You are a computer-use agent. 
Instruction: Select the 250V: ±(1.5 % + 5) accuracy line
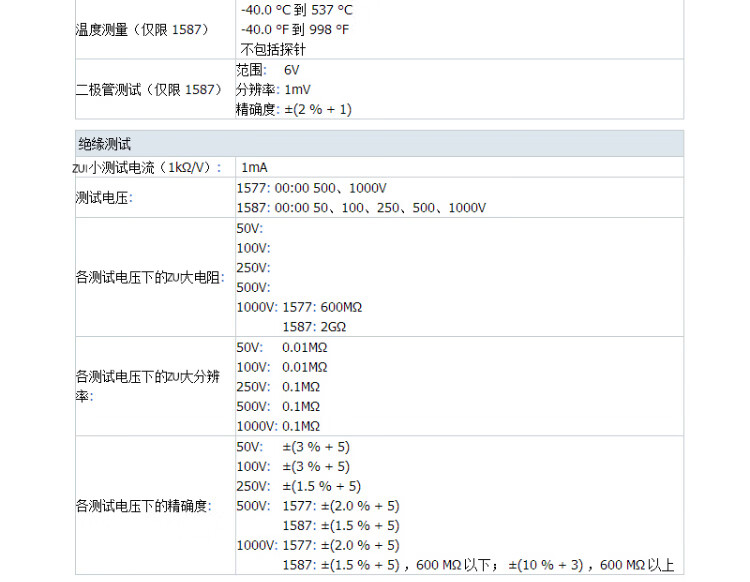[299, 486]
